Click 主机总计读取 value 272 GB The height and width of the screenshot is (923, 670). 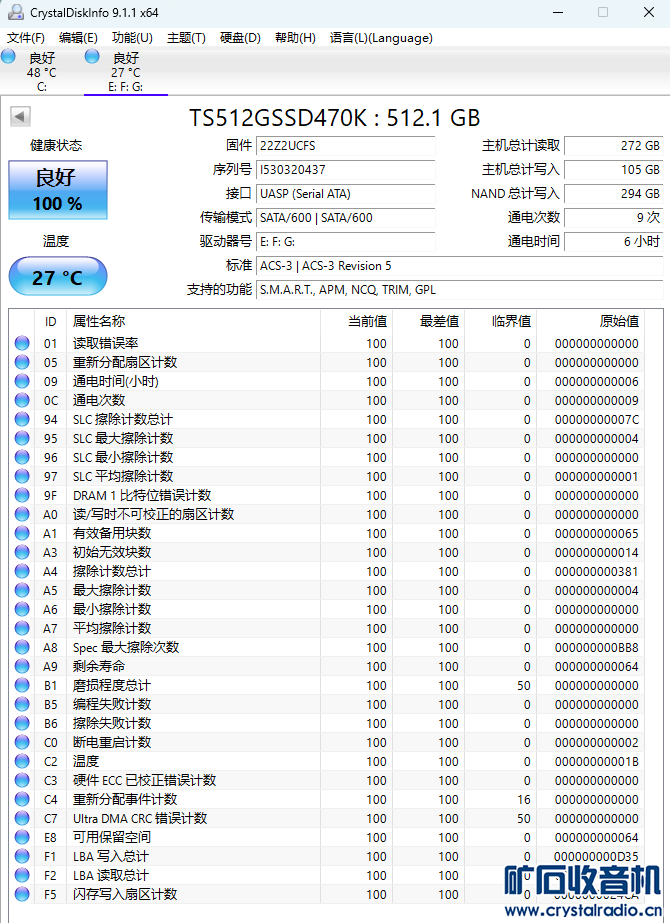[613, 146]
